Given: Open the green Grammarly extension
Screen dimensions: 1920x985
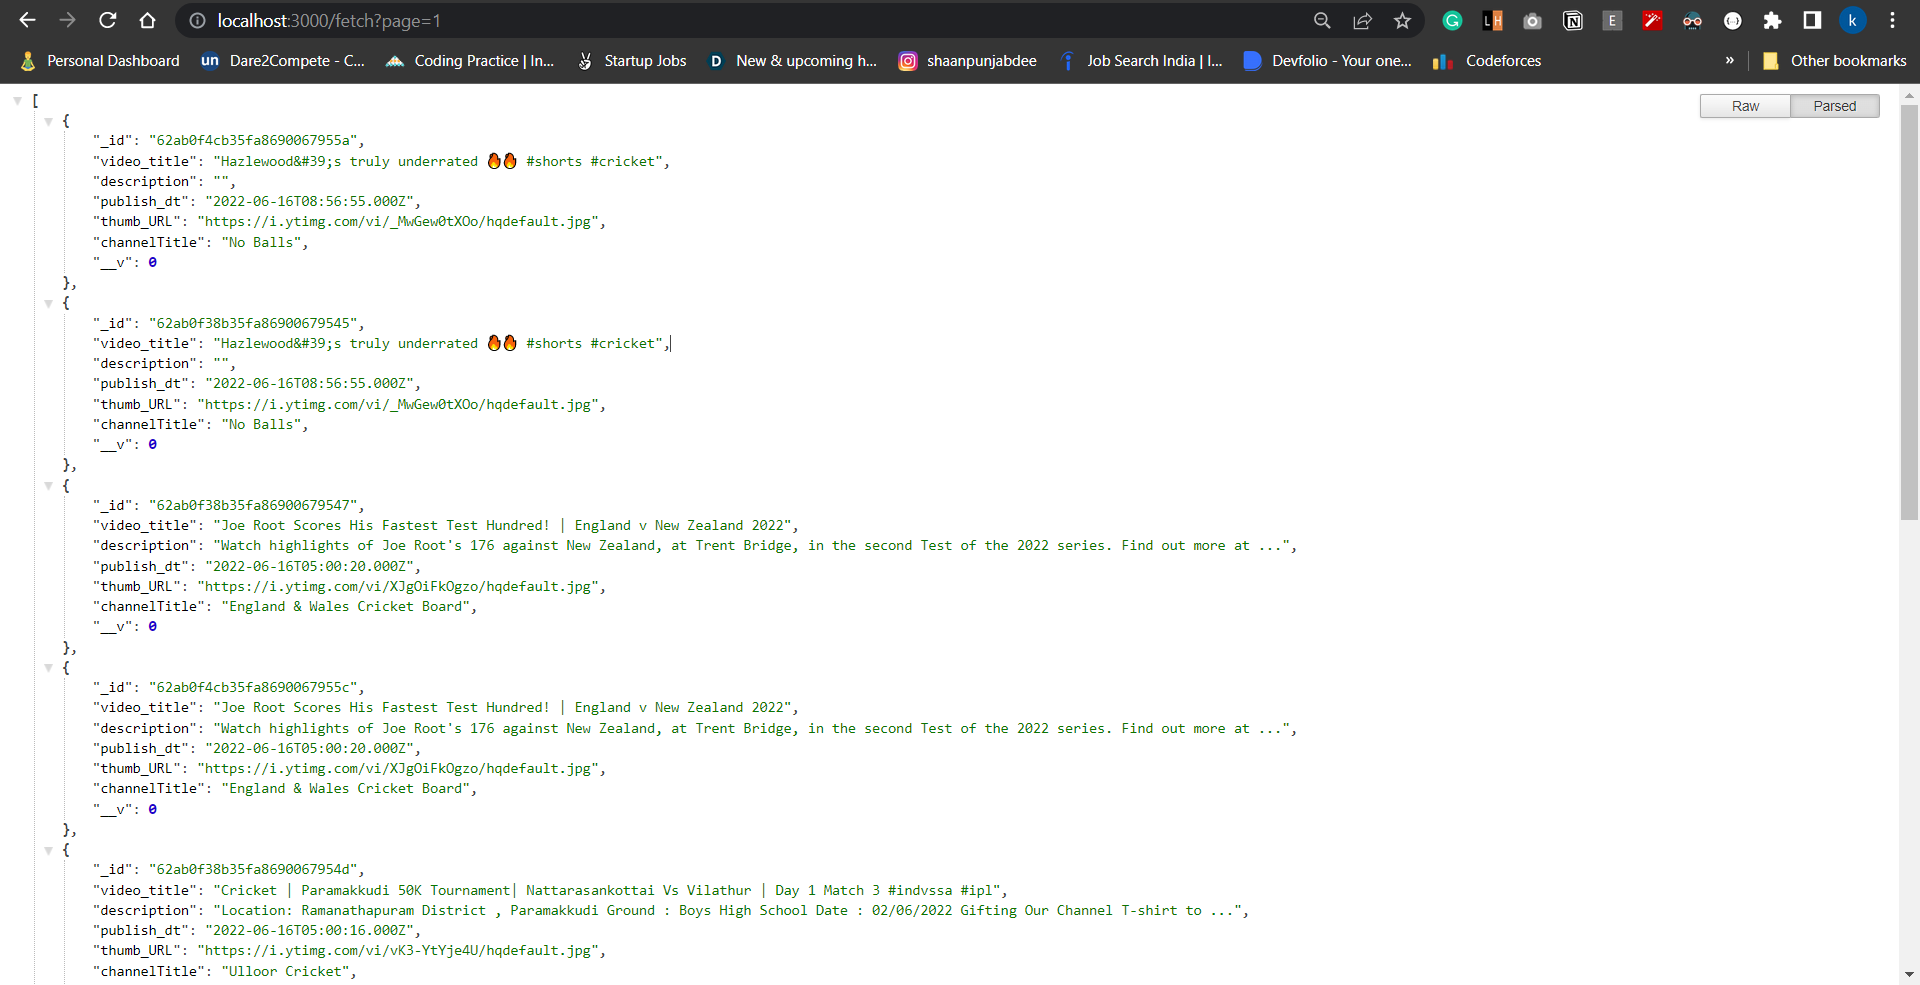Looking at the screenshot, I should [x=1452, y=20].
